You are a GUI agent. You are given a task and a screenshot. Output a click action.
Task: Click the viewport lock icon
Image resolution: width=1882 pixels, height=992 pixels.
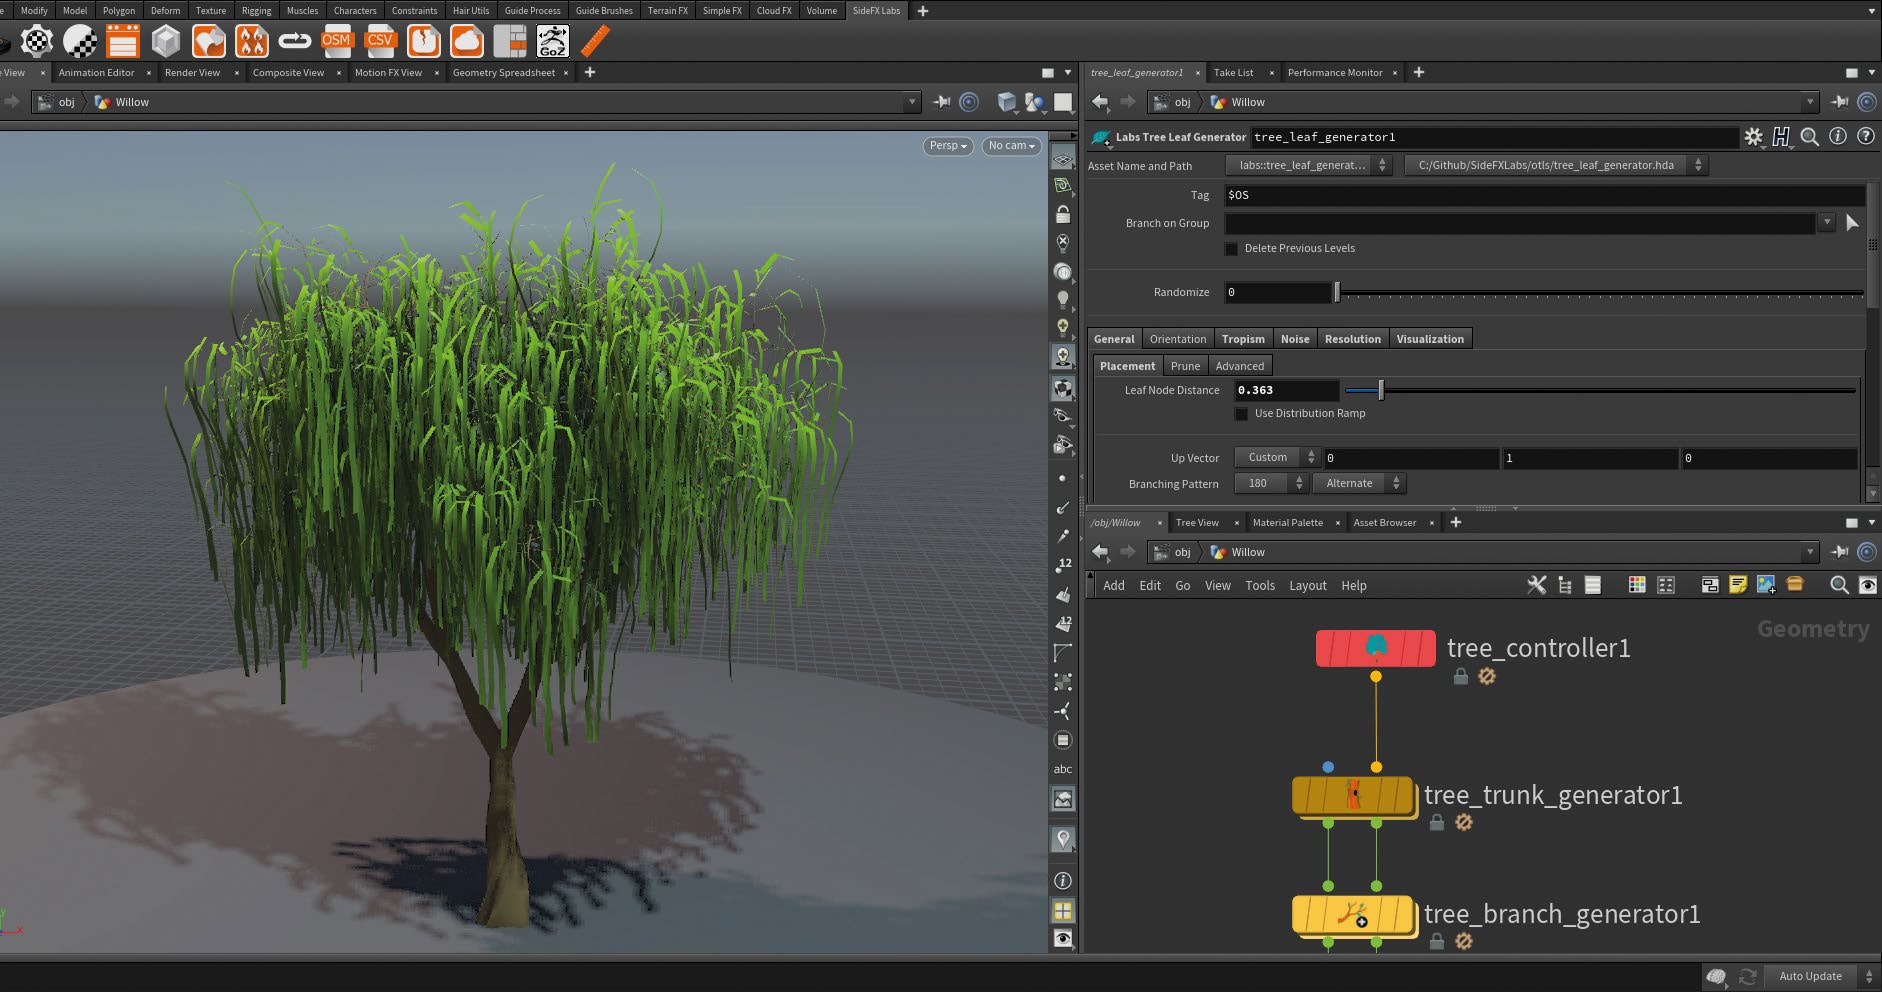pyautogui.click(x=1063, y=214)
